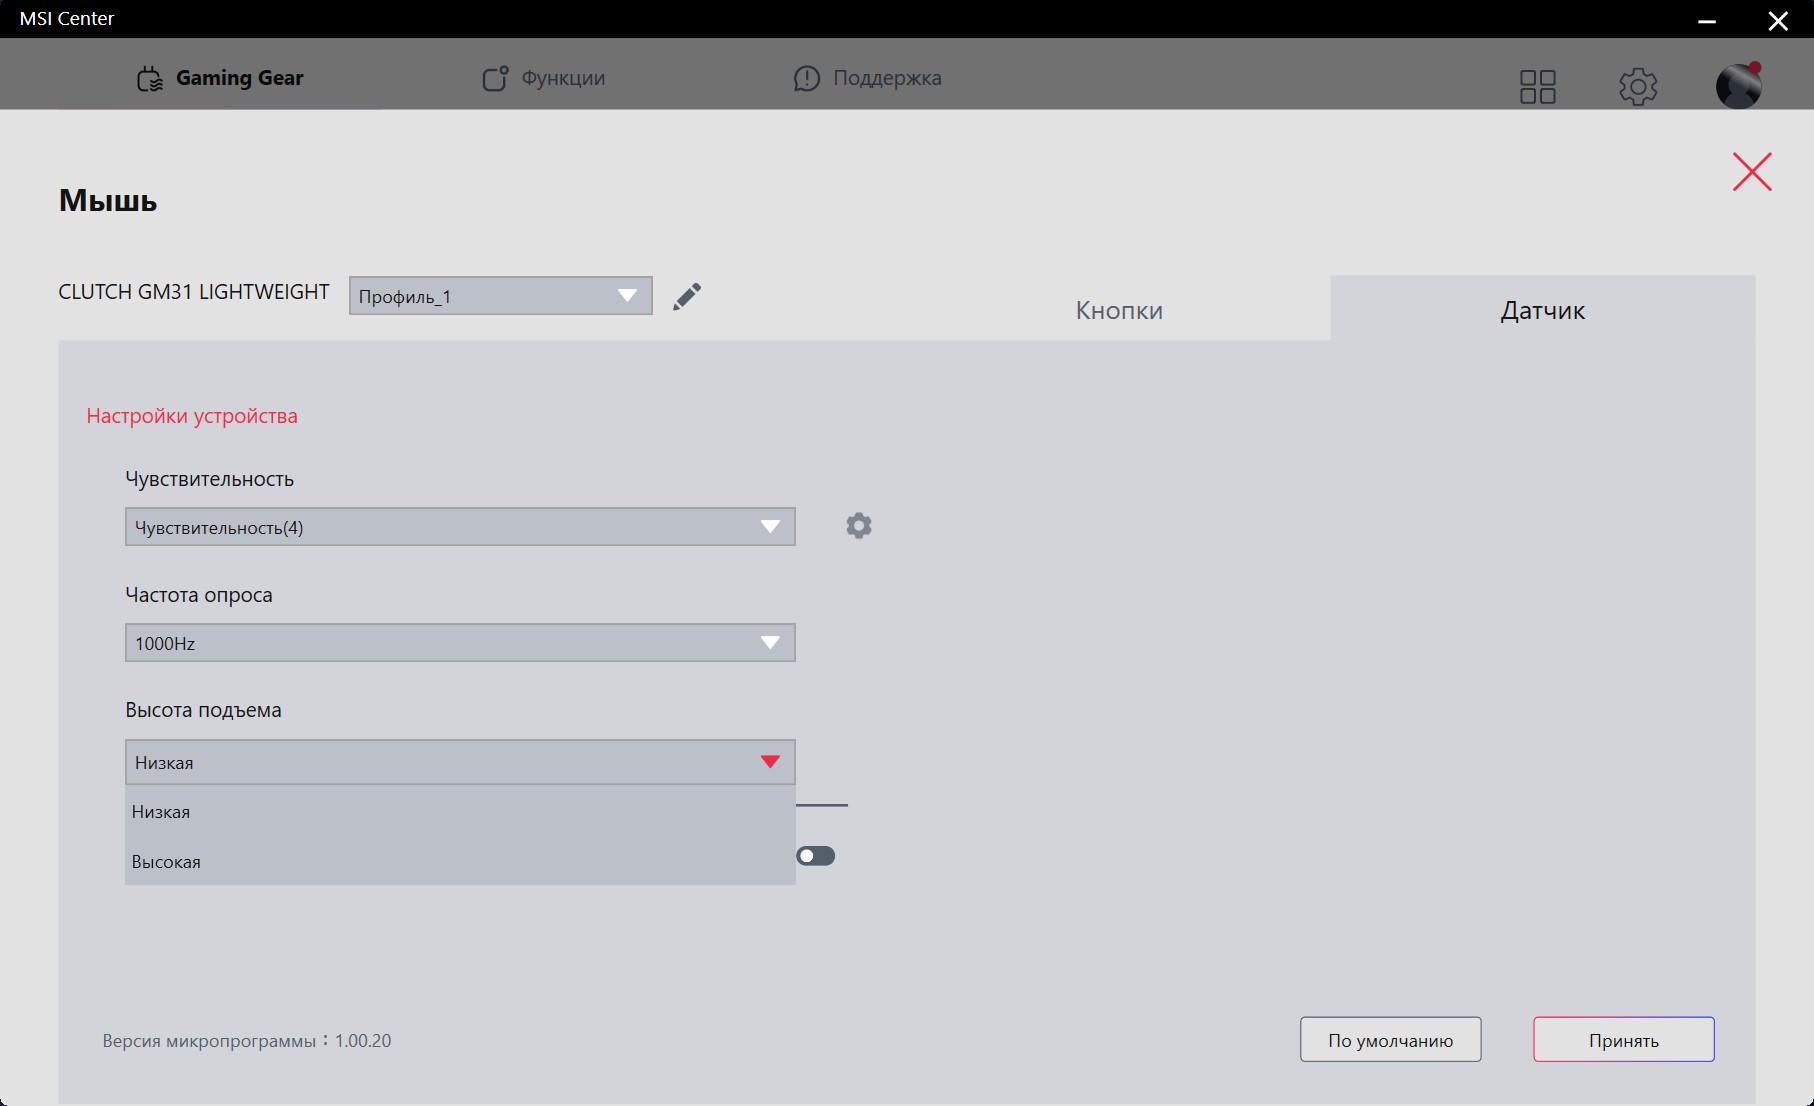
Task: Select the Датчик tab
Action: point(1542,310)
